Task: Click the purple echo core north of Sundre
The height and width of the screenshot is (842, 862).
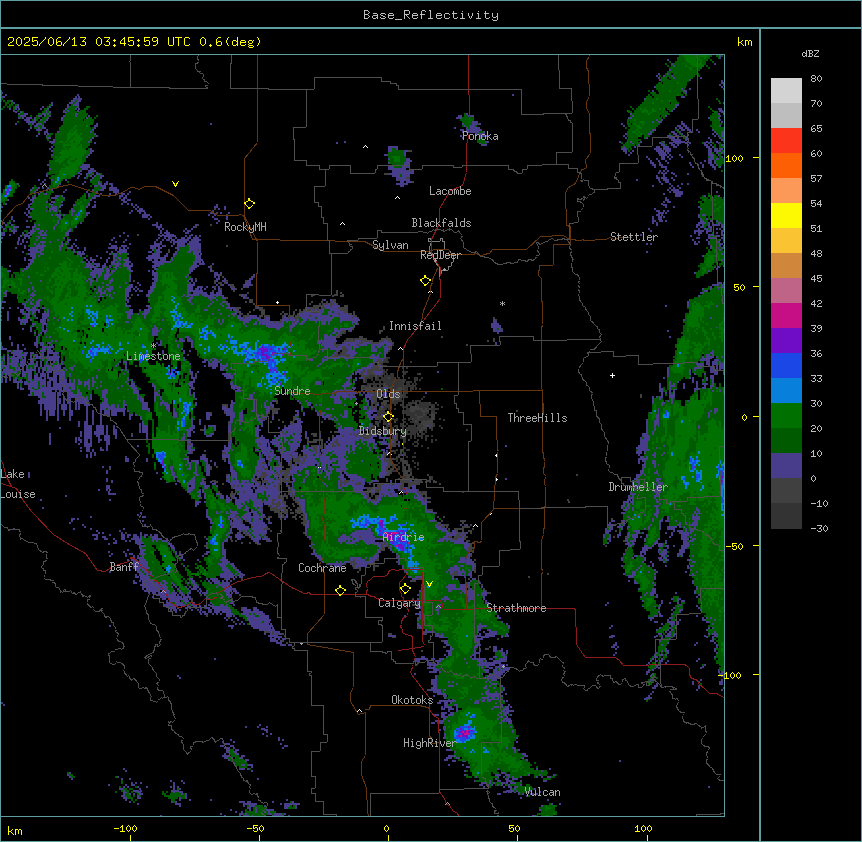Action: pyautogui.click(x=267, y=351)
